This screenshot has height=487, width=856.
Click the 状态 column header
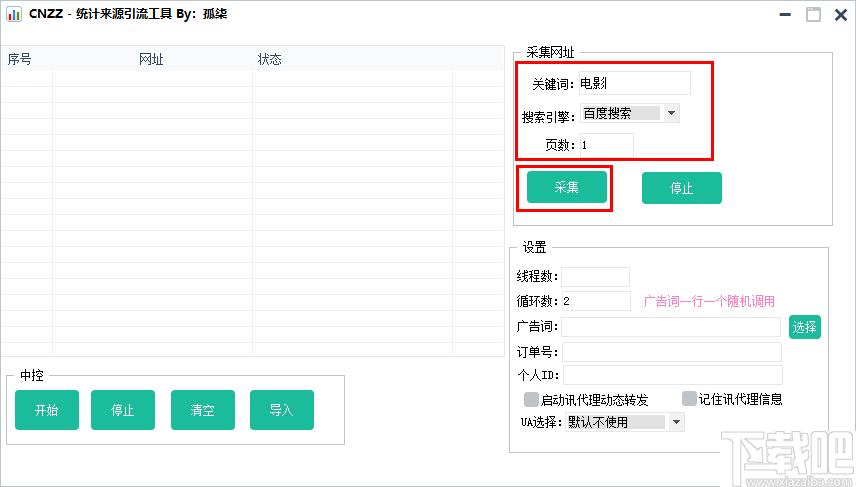(x=270, y=59)
